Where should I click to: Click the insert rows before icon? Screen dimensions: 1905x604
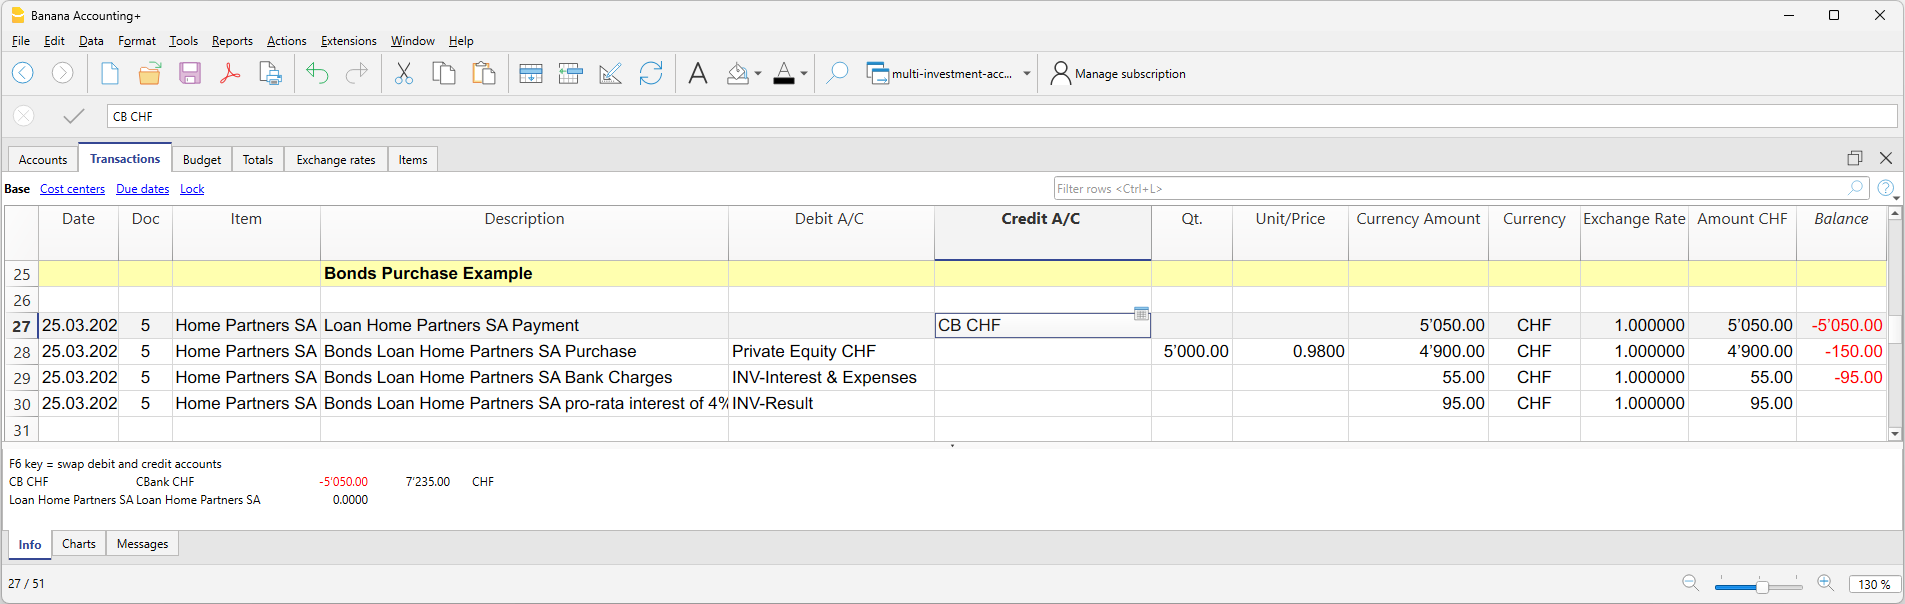click(571, 73)
